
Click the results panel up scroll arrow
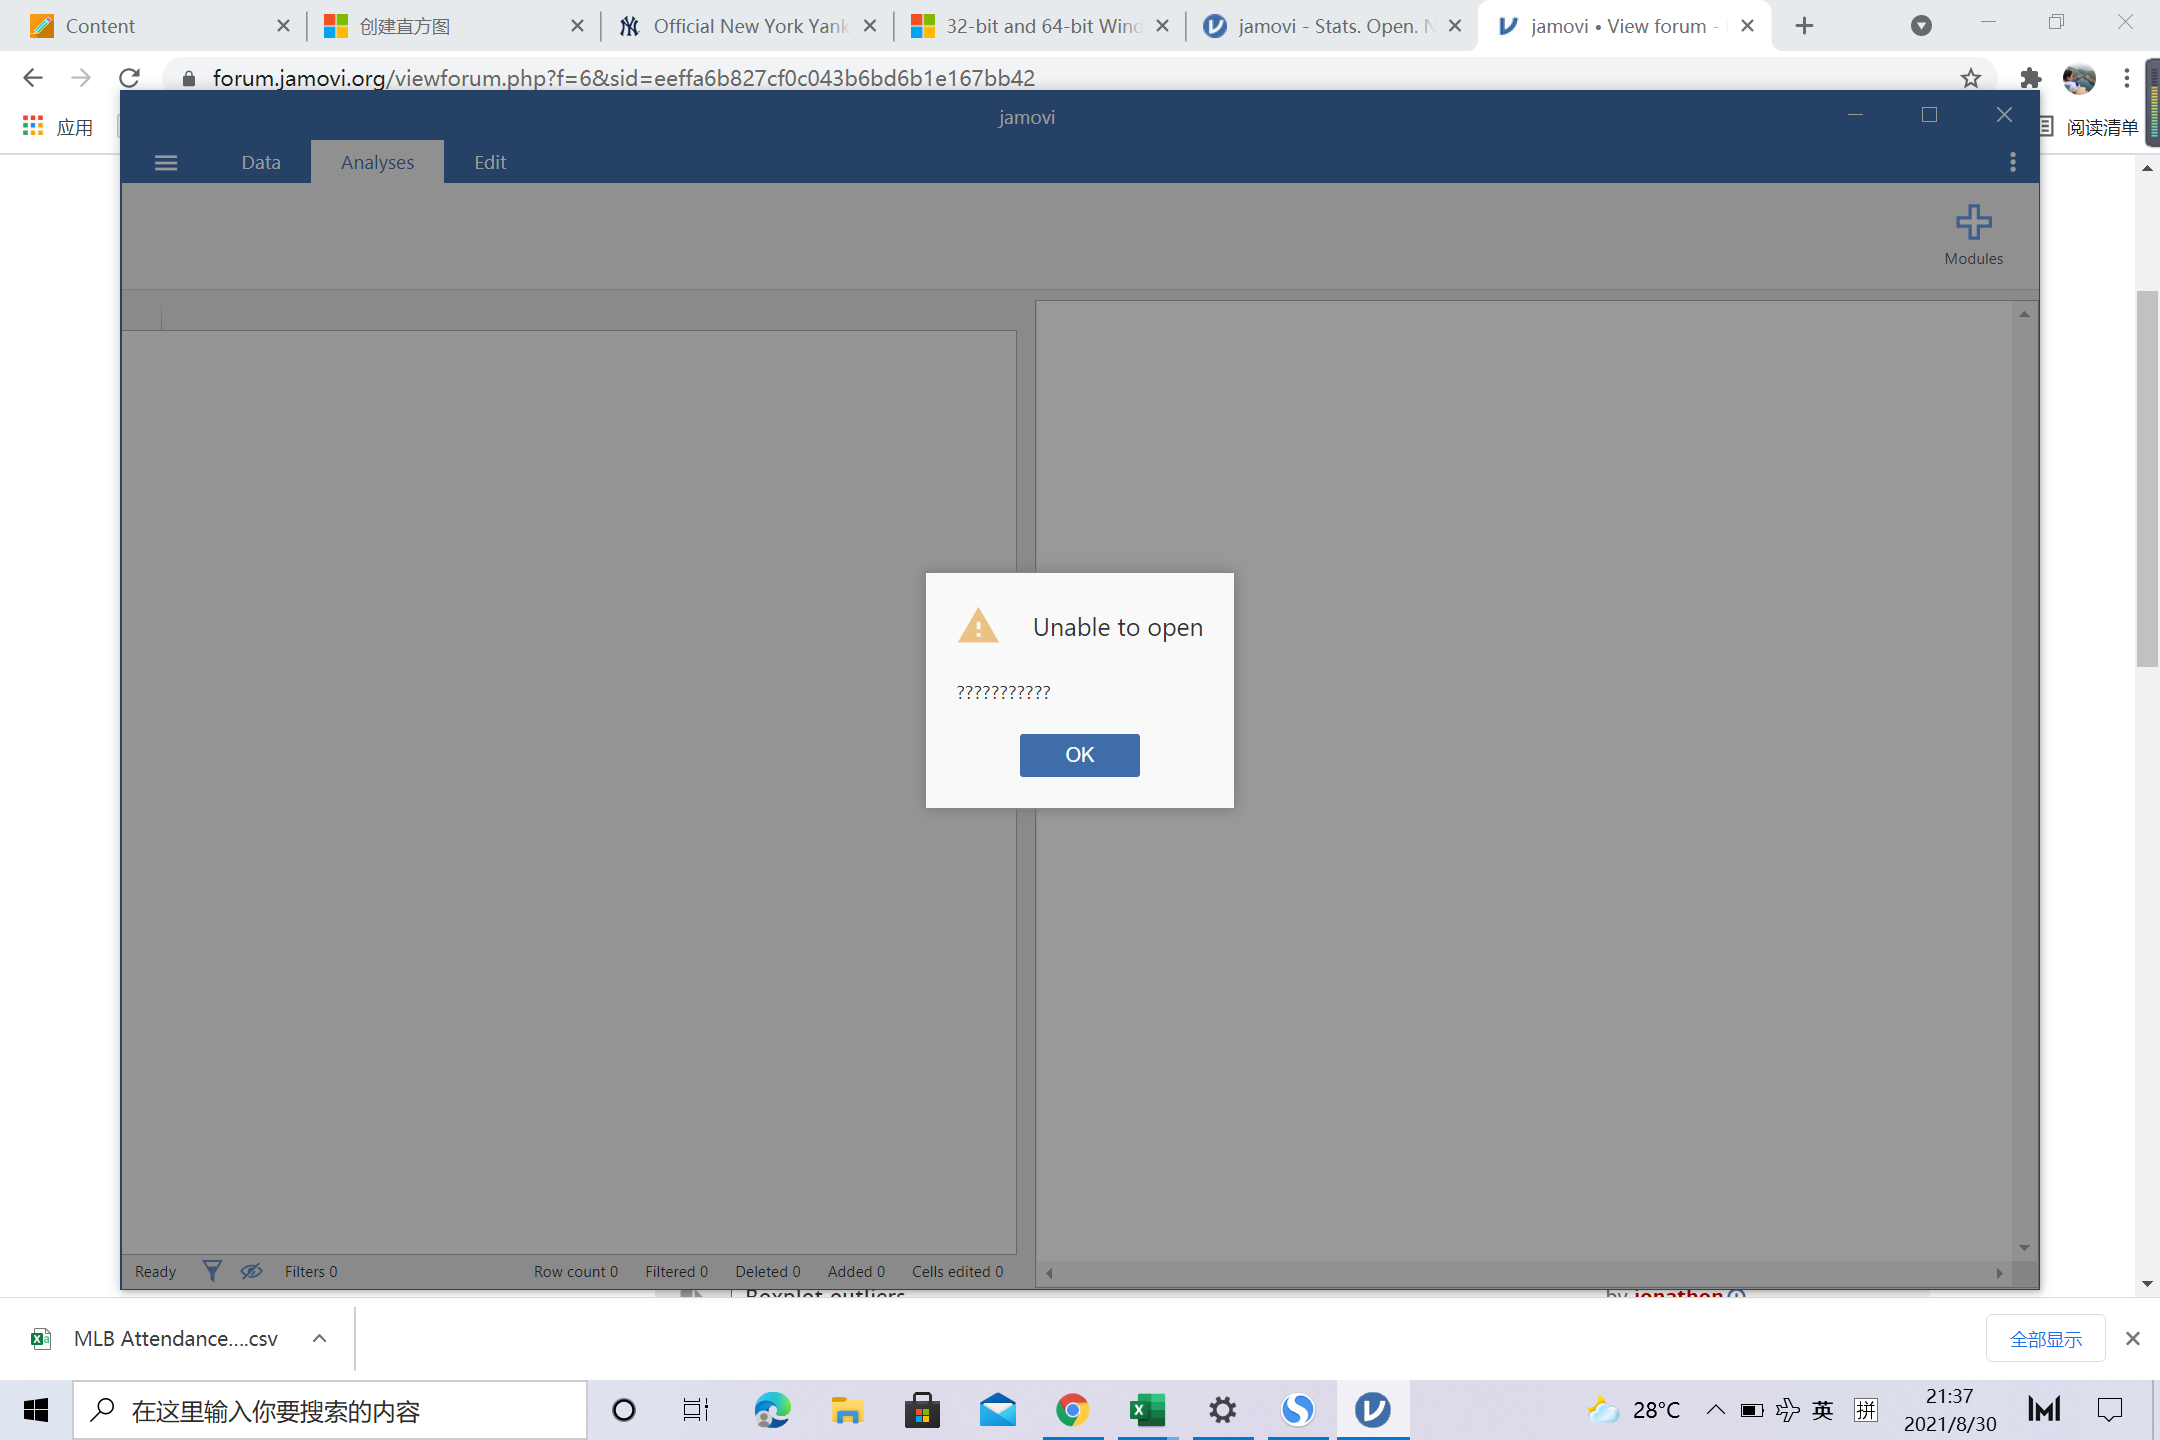coord(2024,314)
